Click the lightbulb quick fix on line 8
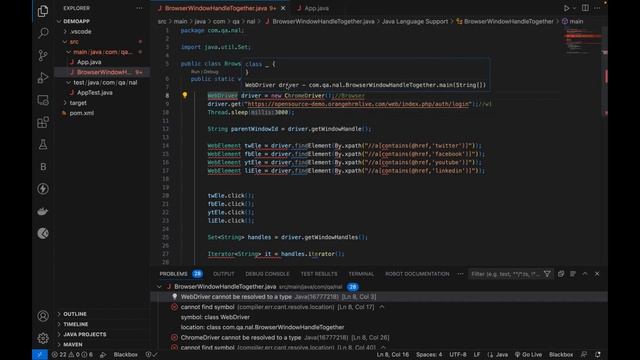 (x=184, y=95)
